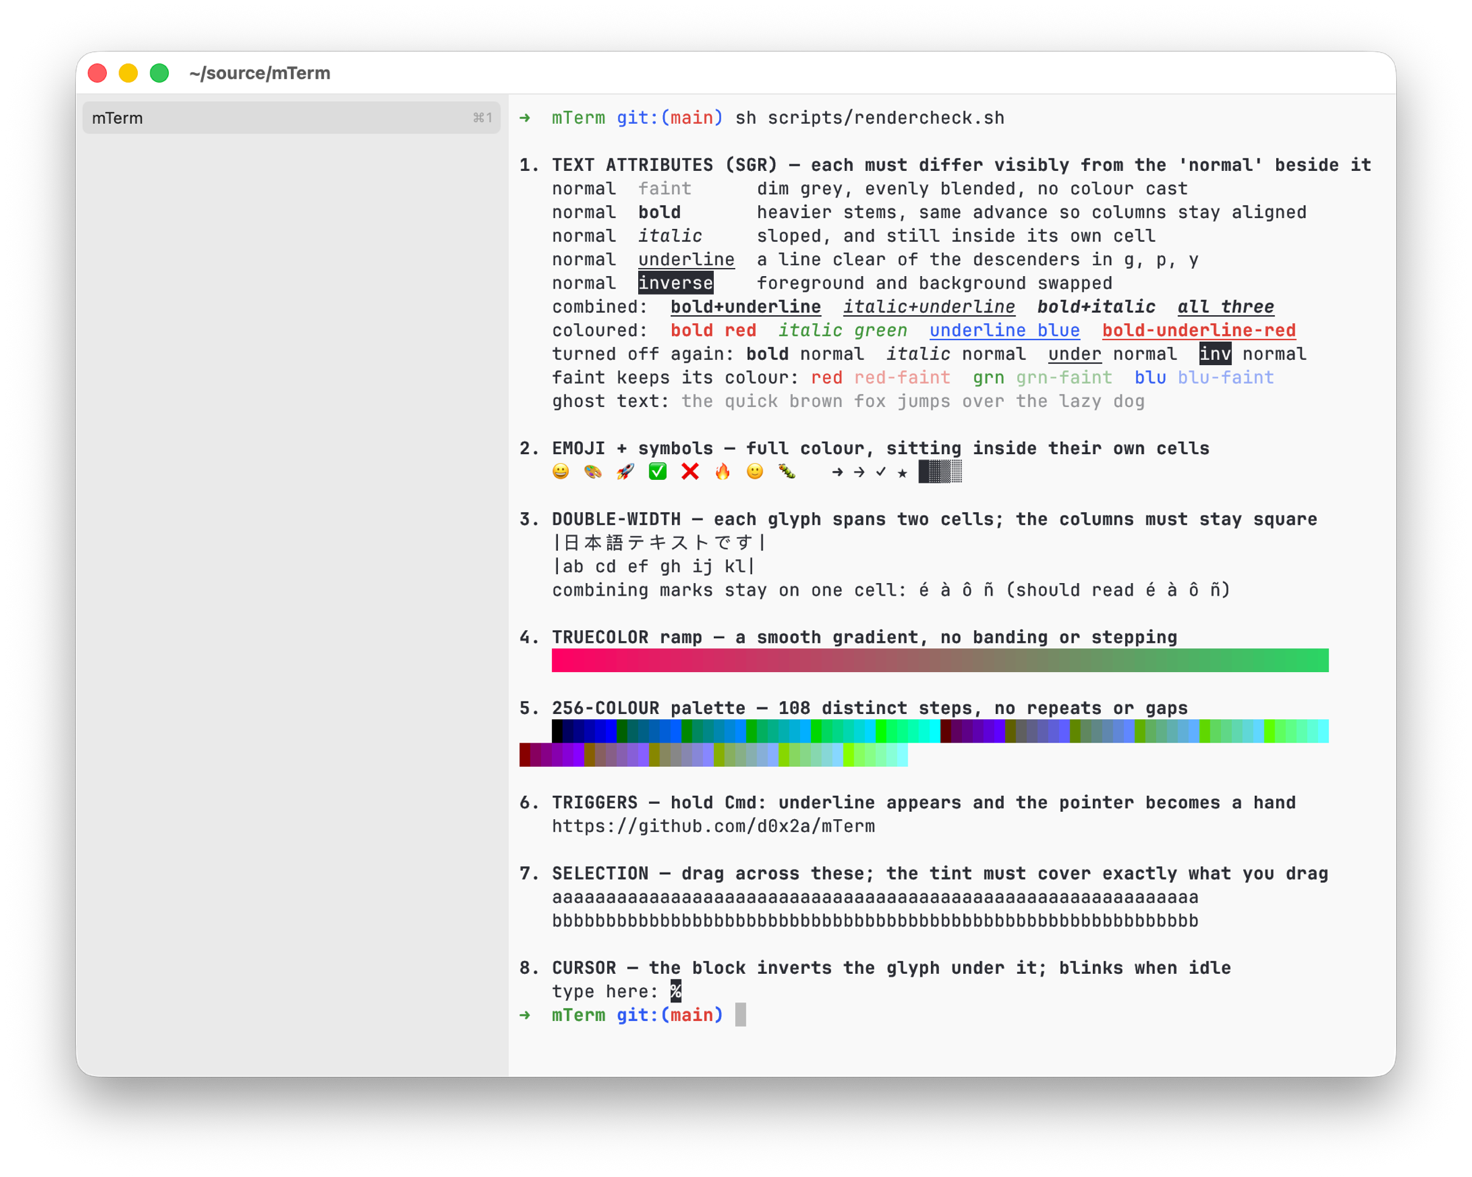Viewport: 1472px width, 1177px height.
Task: Click the grey 'faint' sample word
Action: click(665, 189)
